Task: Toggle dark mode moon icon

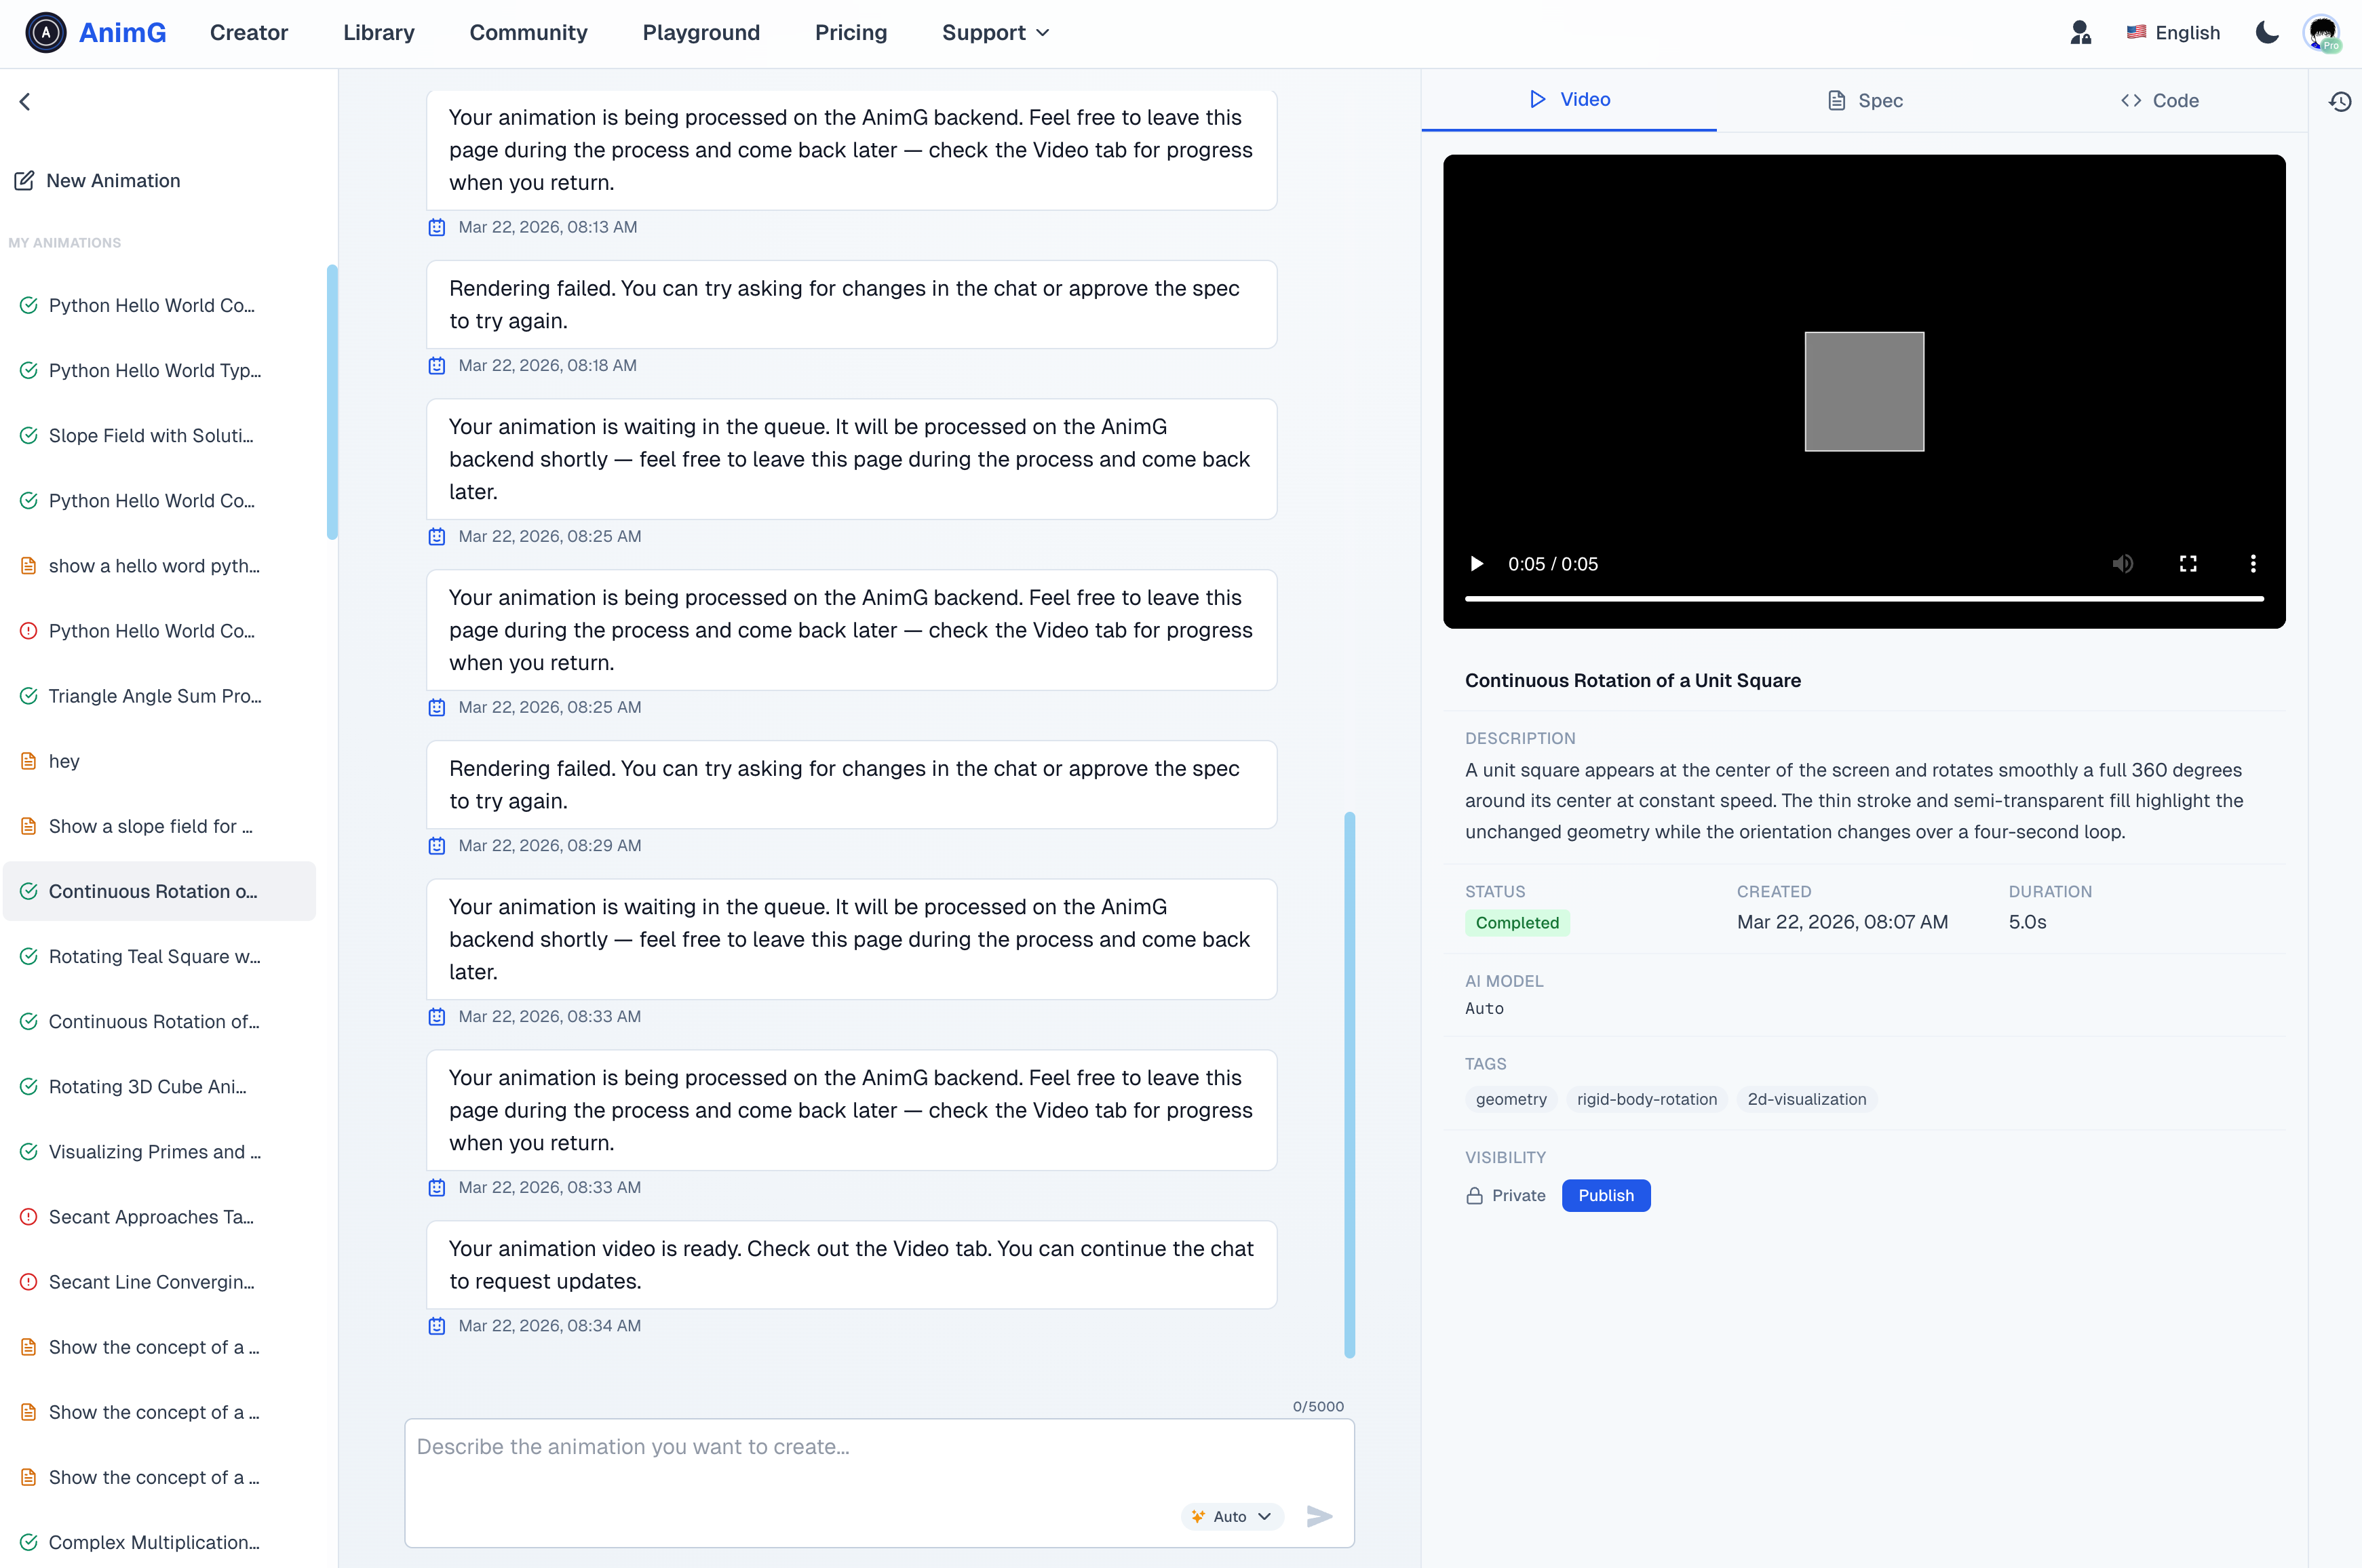Action: tap(2267, 32)
